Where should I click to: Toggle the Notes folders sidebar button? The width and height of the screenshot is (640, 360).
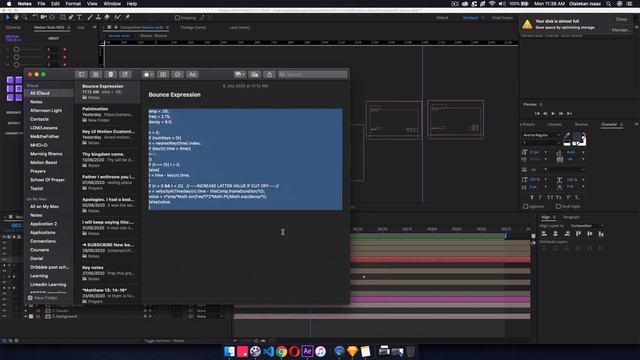pos(81,74)
